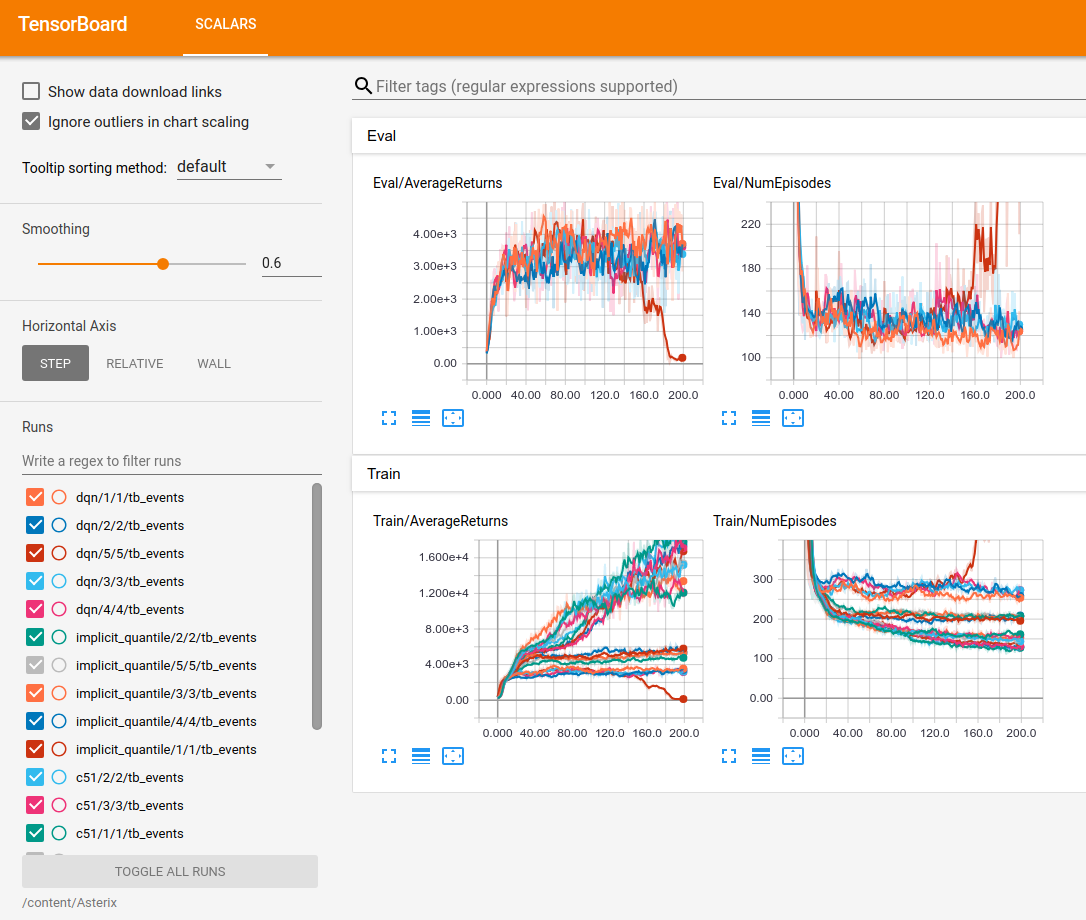Fit domain to data for Train/AverageReturns
This screenshot has height=920, width=1086.
(x=453, y=757)
